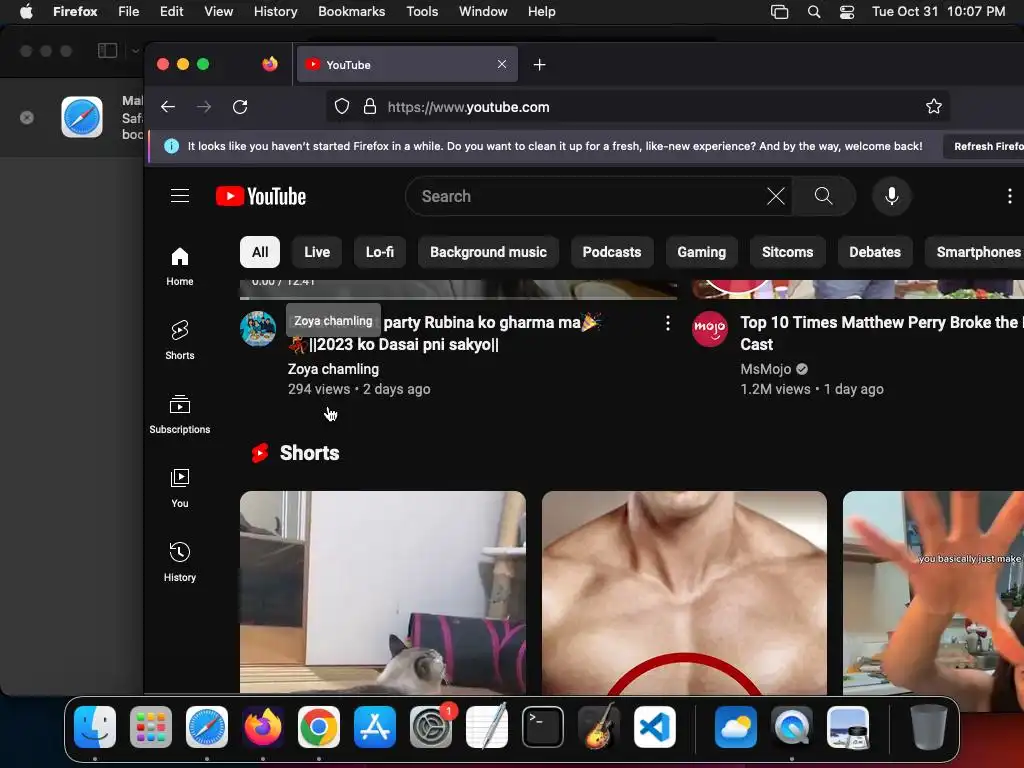Click the Firefox address bar URL

pyautogui.click(x=468, y=107)
